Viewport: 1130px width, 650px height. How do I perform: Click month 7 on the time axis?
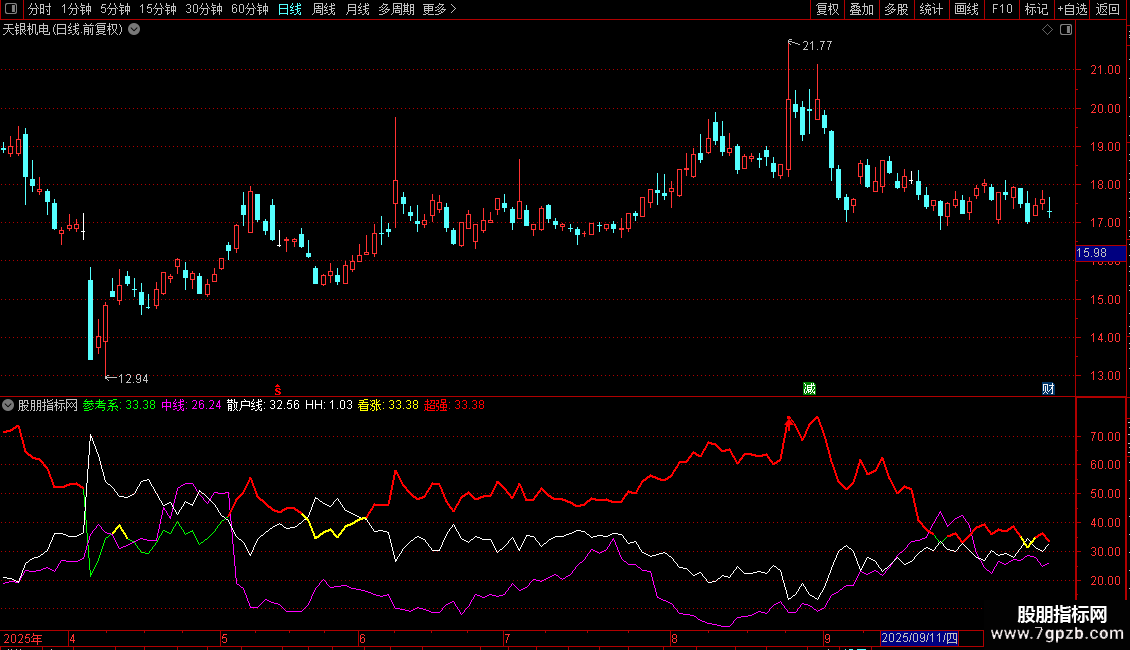click(x=507, y=638)
